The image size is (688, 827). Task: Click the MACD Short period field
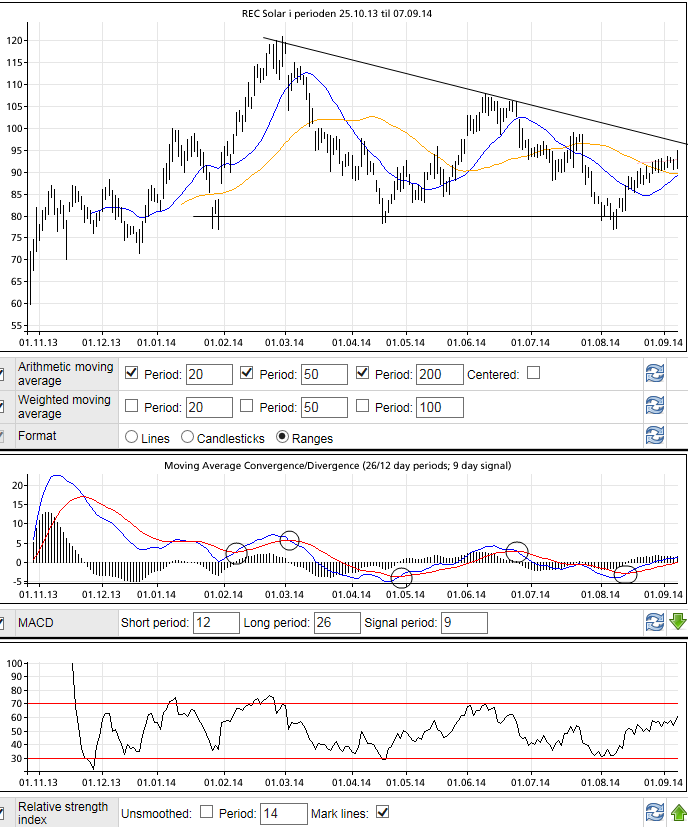pos(214,623)
